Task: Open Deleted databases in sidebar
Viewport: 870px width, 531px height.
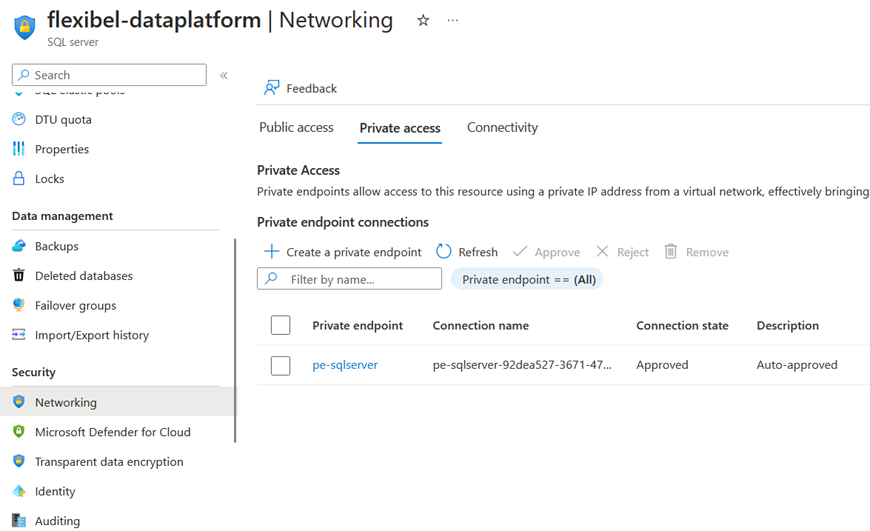Action: [84, 276]
